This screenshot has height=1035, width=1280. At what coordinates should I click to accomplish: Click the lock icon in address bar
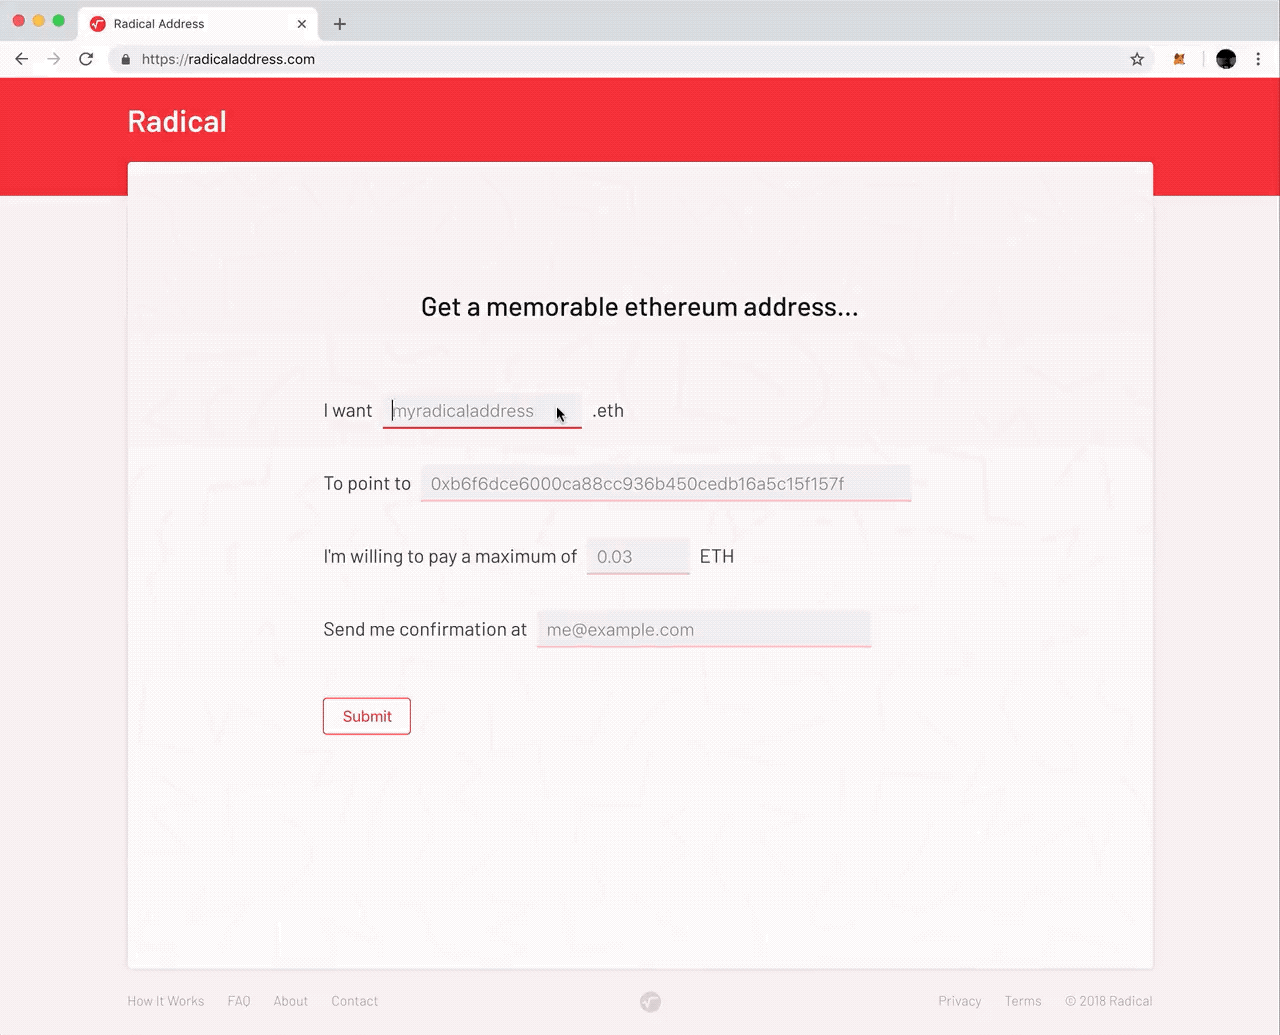pos(125,59)
